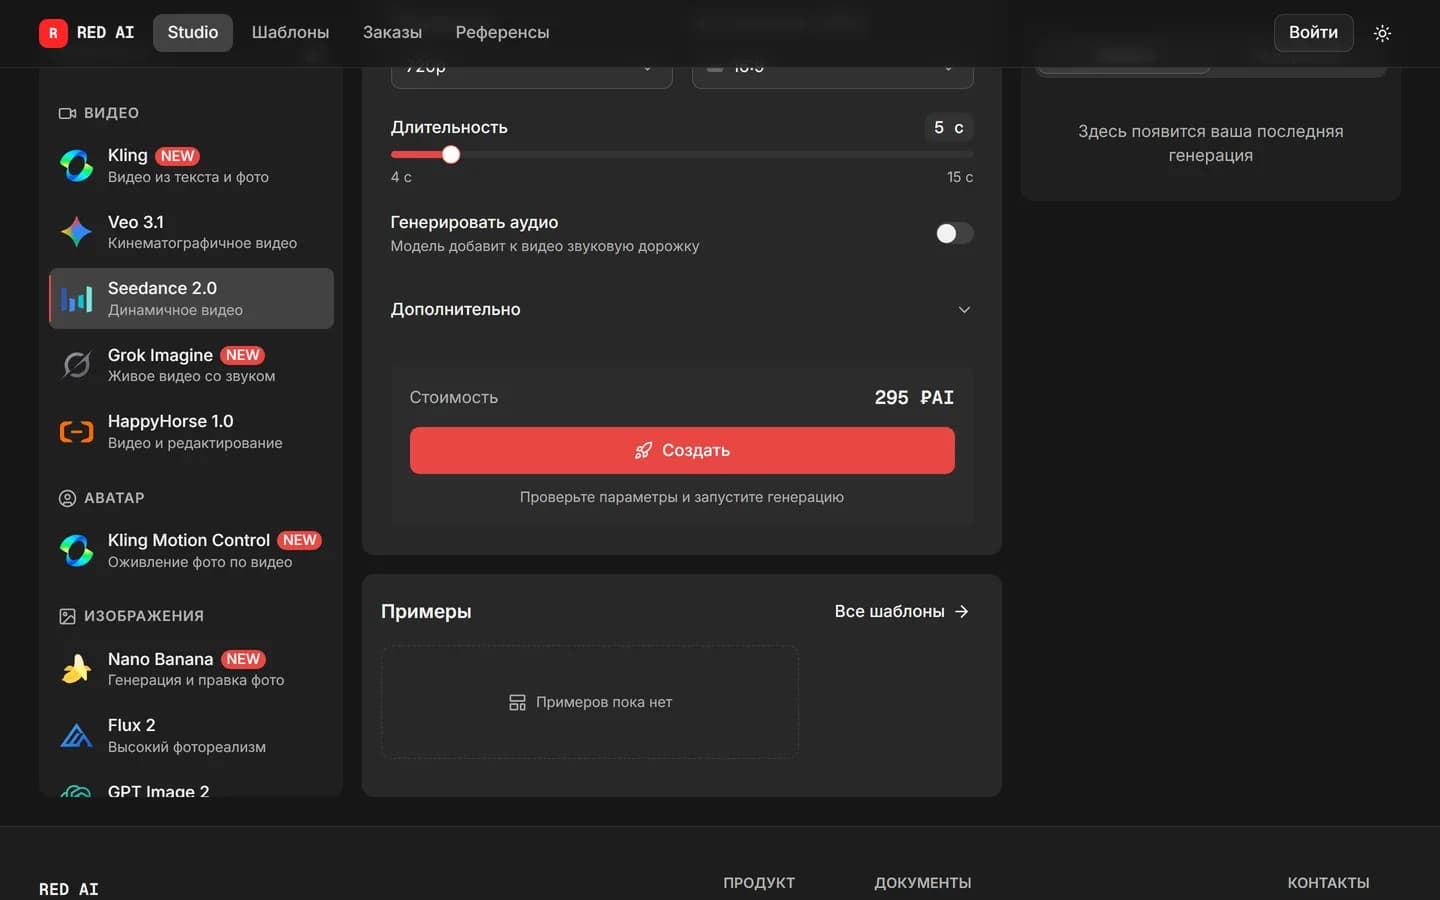Click the NEW badge next to Grok Imagine
The width and height of the screenshot is (1440, 900).
242,355
